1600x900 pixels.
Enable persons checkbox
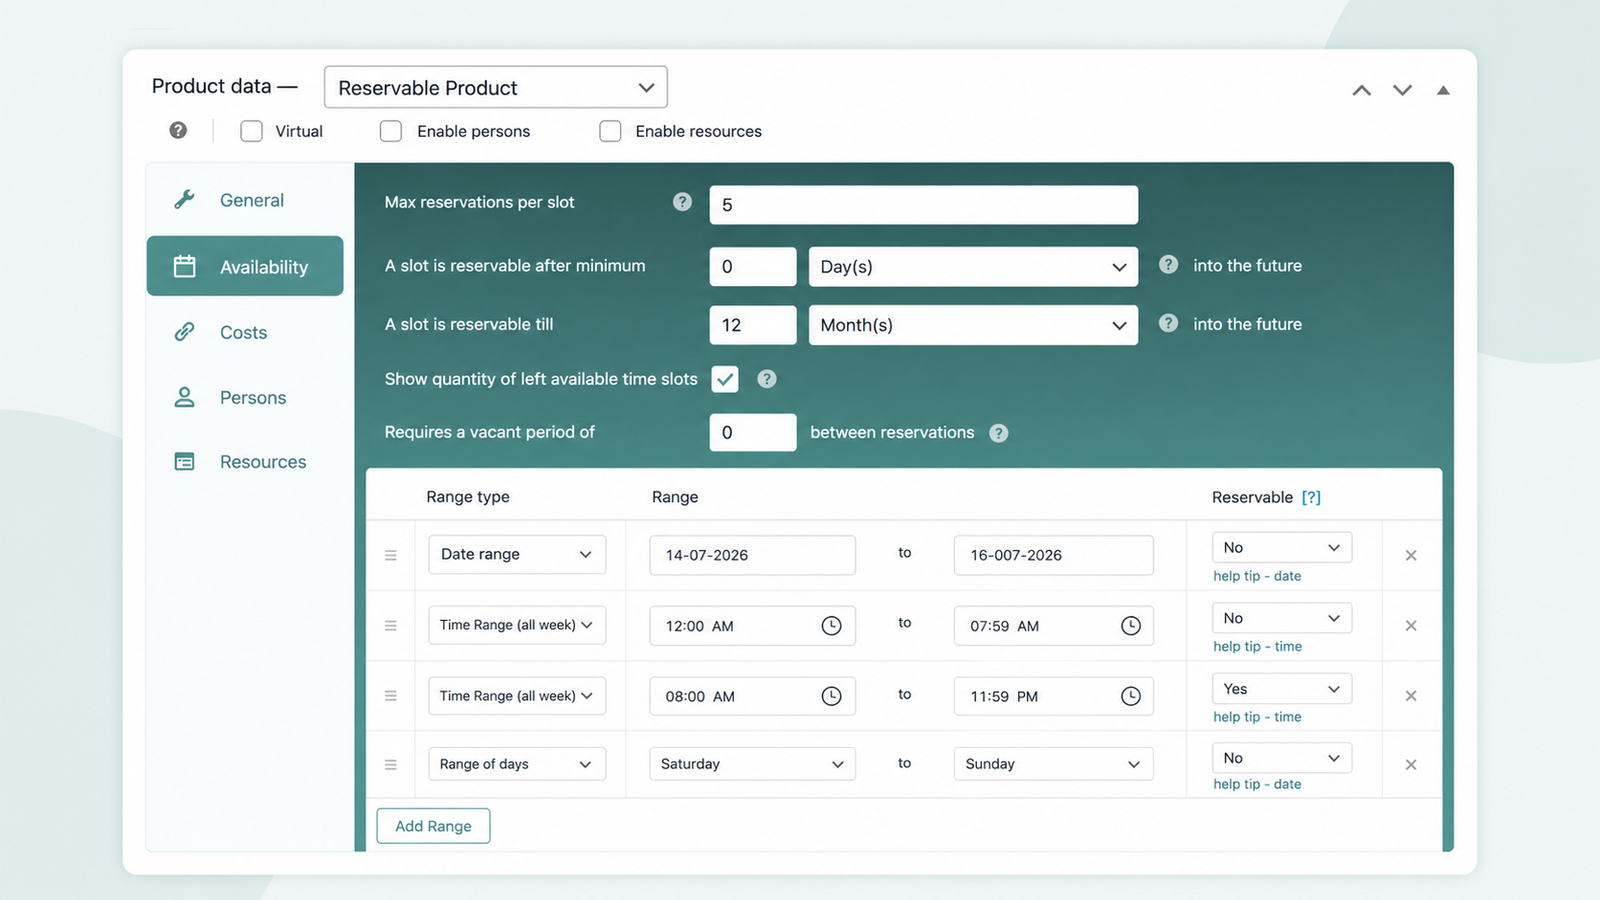[391, 131]
